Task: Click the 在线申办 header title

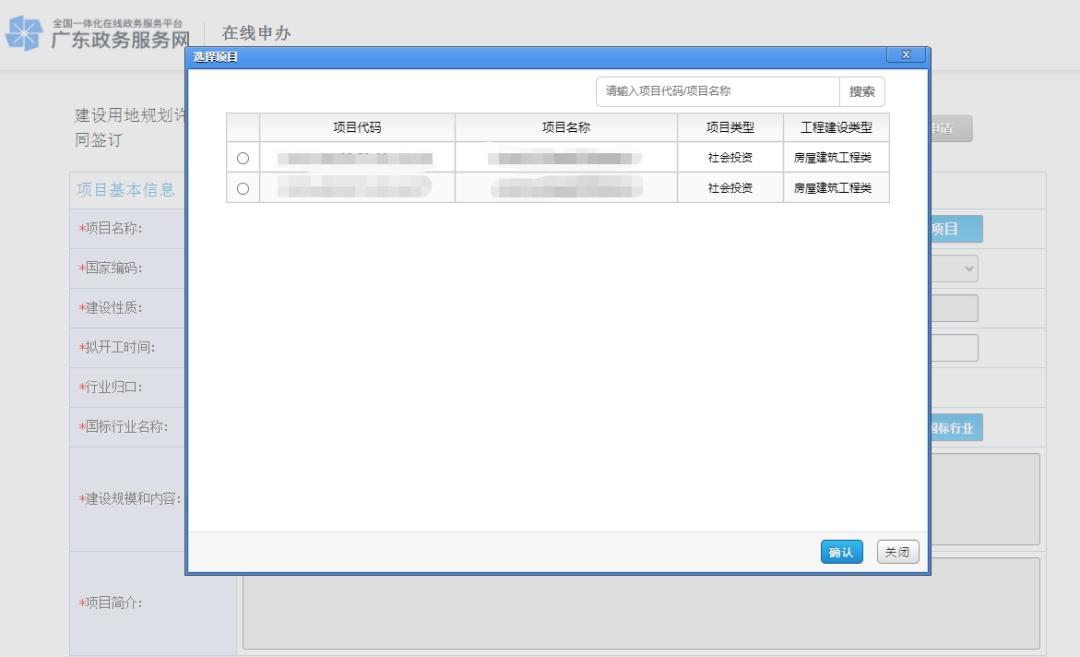Action: point(256,33)
